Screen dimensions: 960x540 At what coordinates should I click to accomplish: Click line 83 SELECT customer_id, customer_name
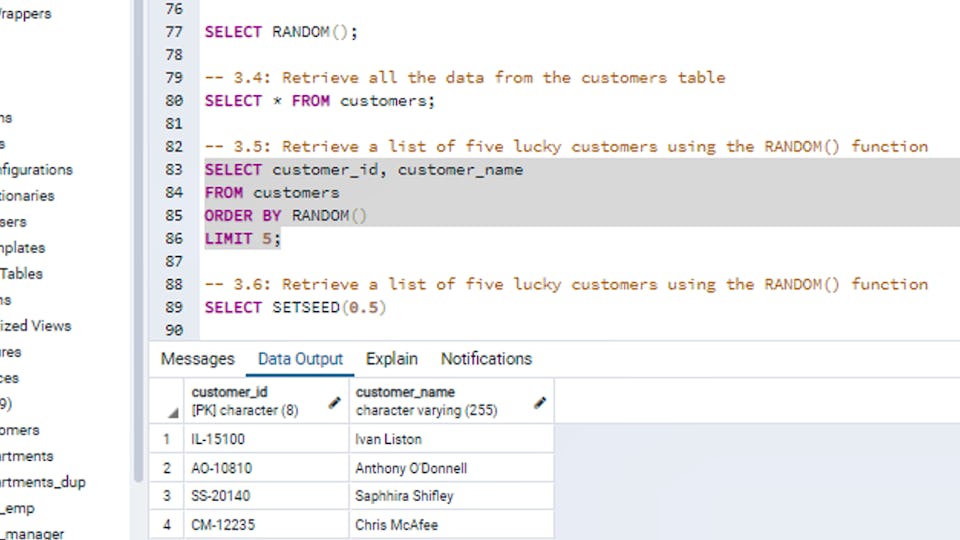tap(364, 170)
